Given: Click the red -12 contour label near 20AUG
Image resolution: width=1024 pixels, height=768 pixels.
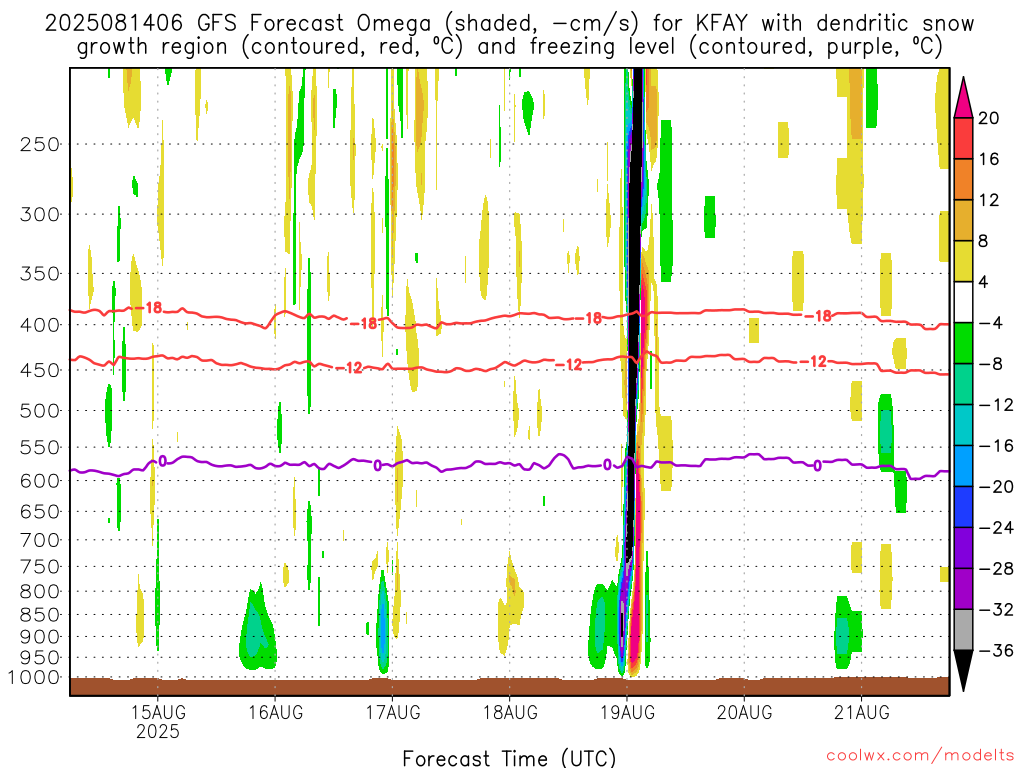Looking at the screenshot, I should click(814, 361).
